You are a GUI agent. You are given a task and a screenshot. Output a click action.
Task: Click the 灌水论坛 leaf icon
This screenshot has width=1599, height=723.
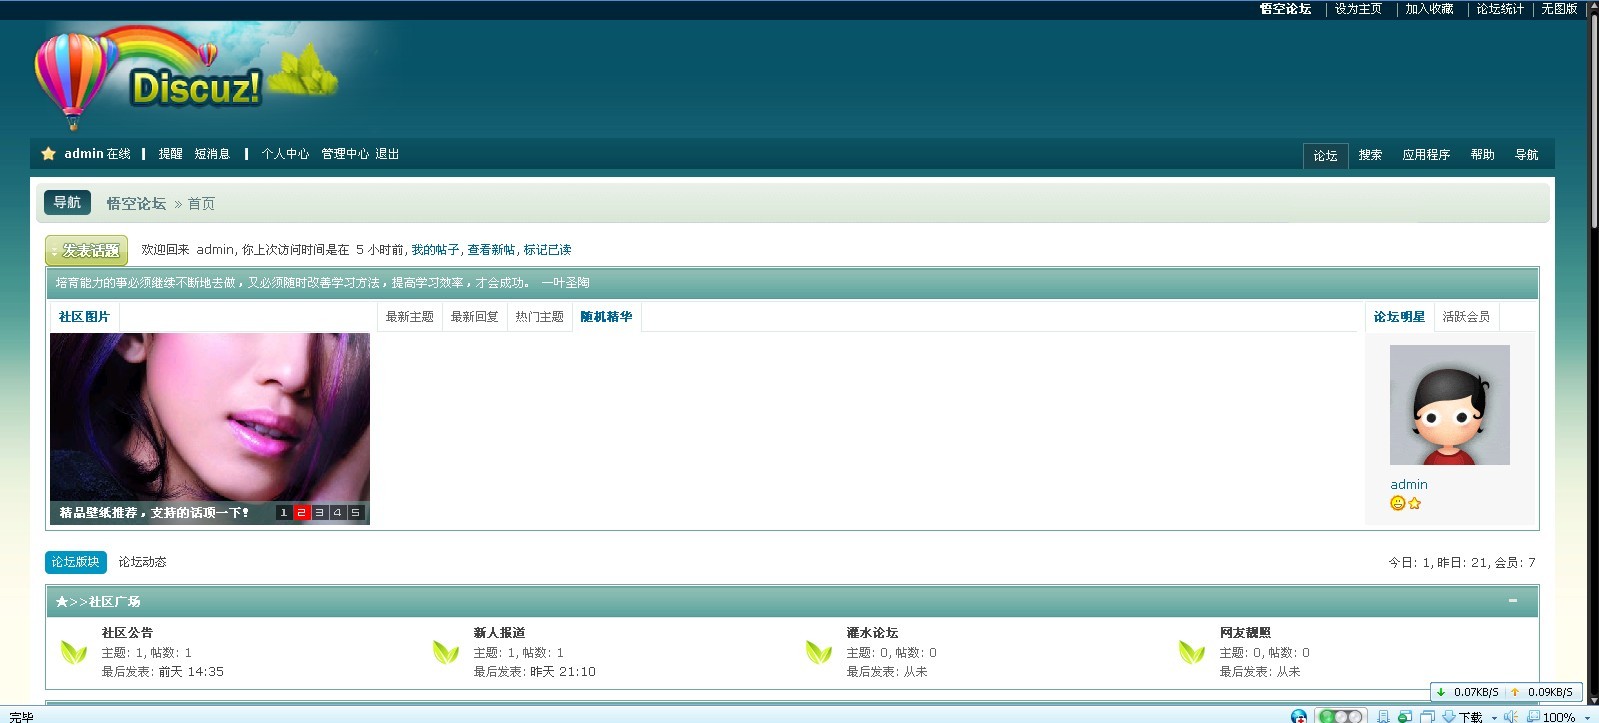coord(819,652)
